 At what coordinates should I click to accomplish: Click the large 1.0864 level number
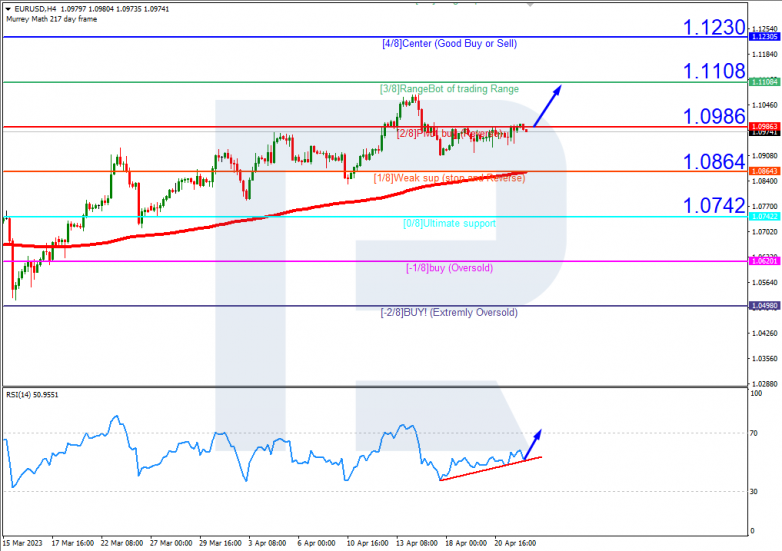pos(714,161)
